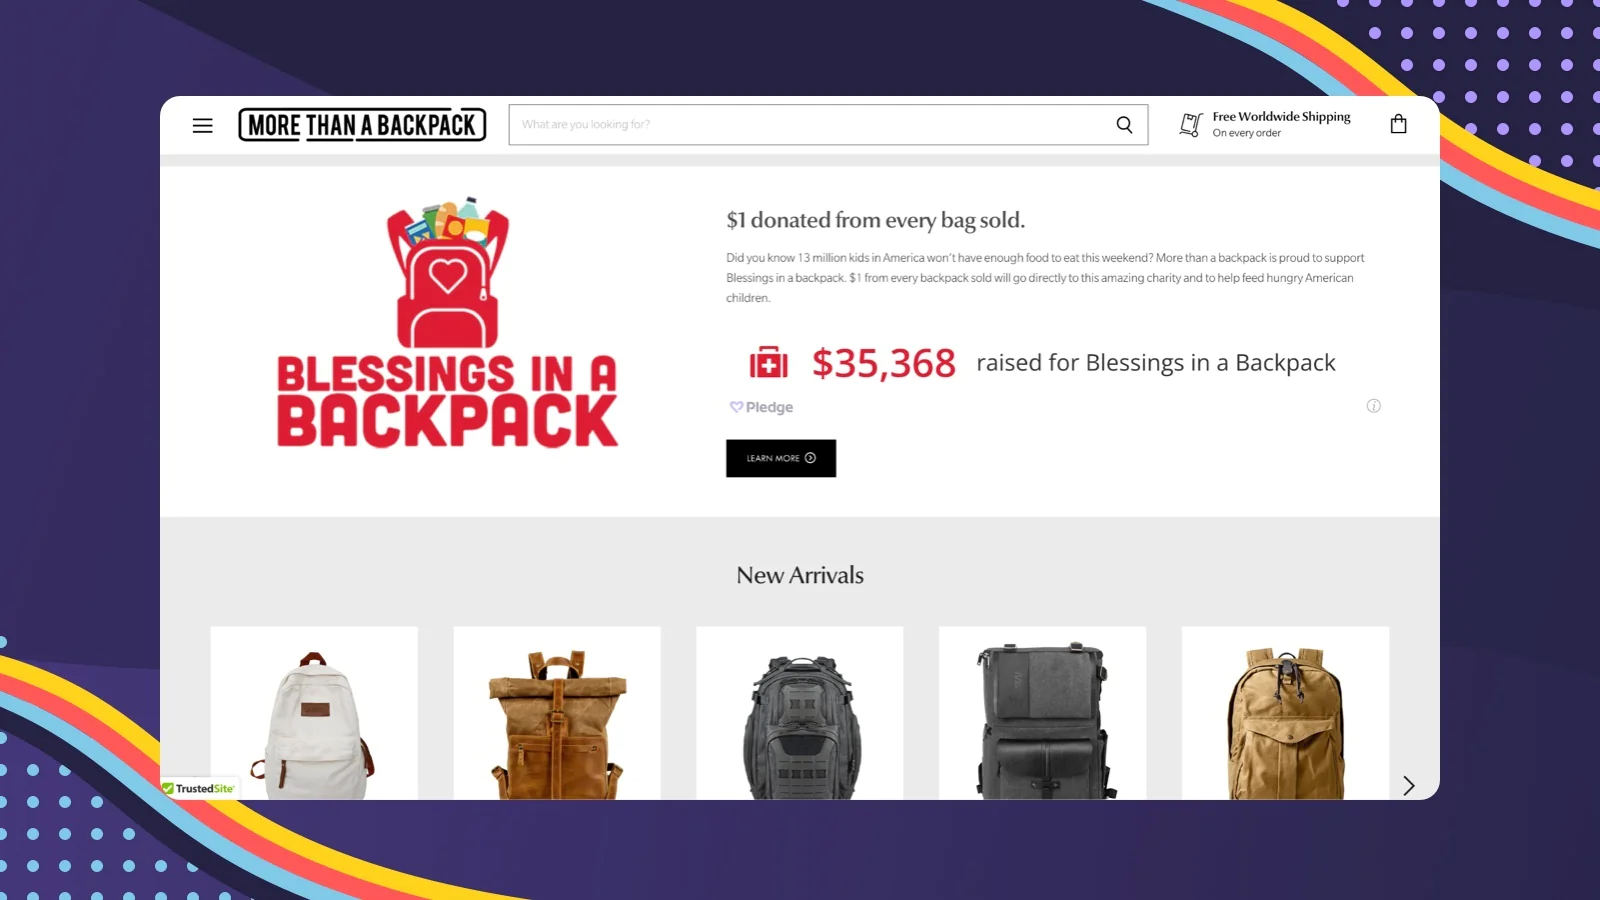Click the Pledge heart logo

coord(736,407)
